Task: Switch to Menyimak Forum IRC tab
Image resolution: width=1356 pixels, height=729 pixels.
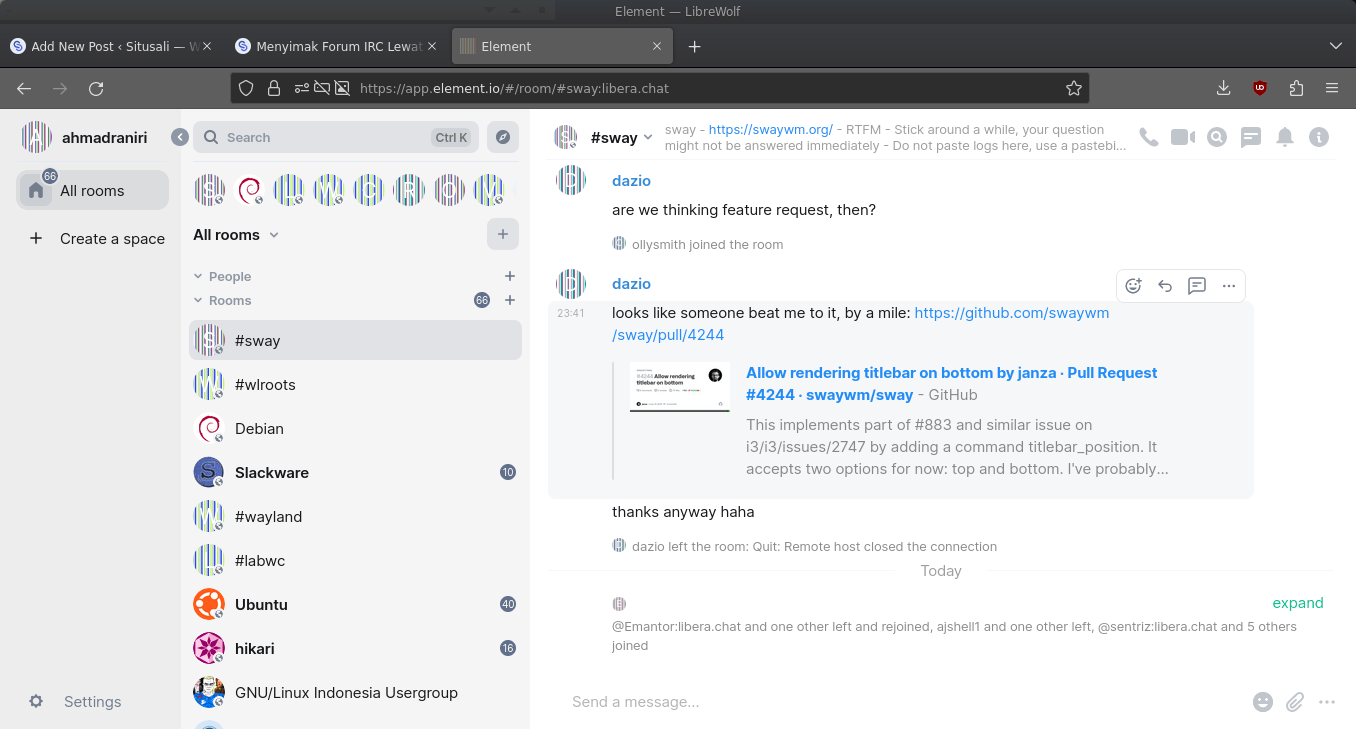Action: click(336, 46)
